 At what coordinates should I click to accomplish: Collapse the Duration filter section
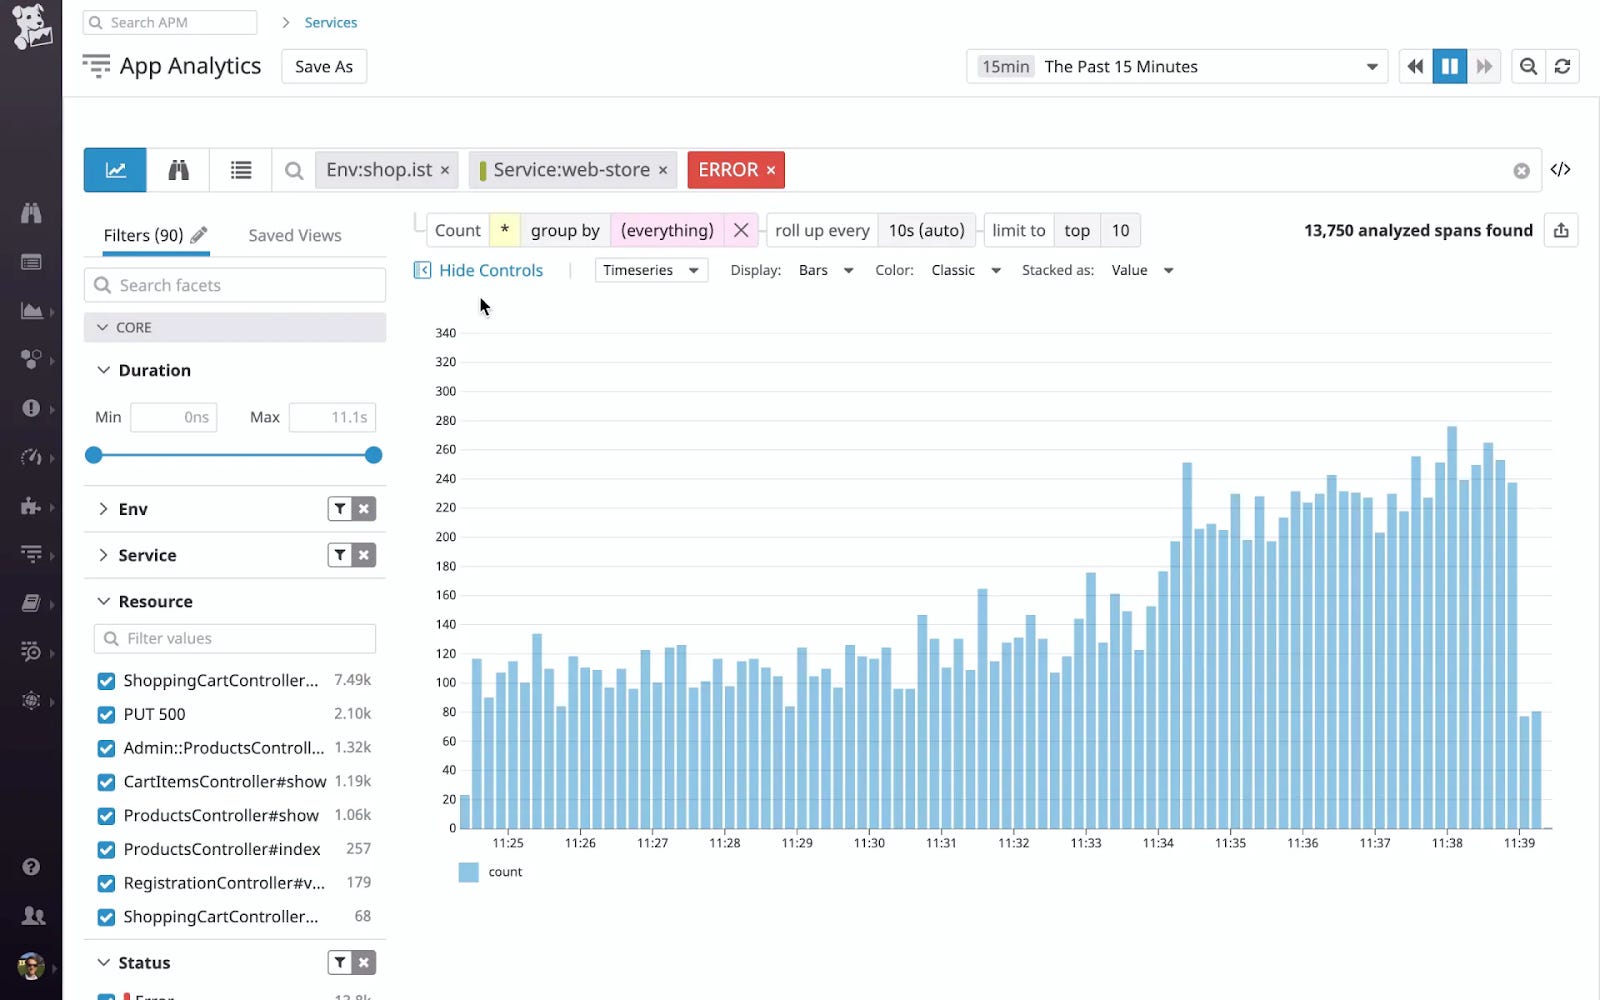(103, 370)
